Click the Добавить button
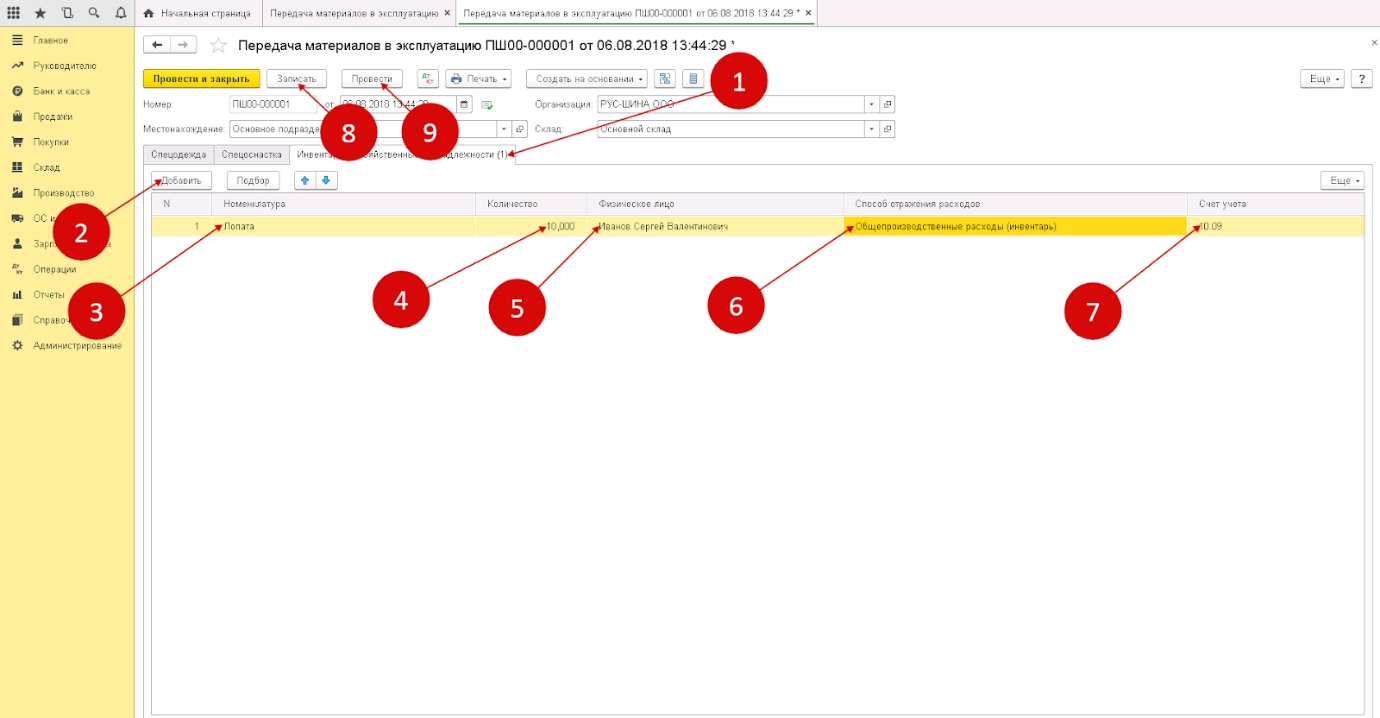Viewport: 1380px width, 718px height. click(182, 181)
